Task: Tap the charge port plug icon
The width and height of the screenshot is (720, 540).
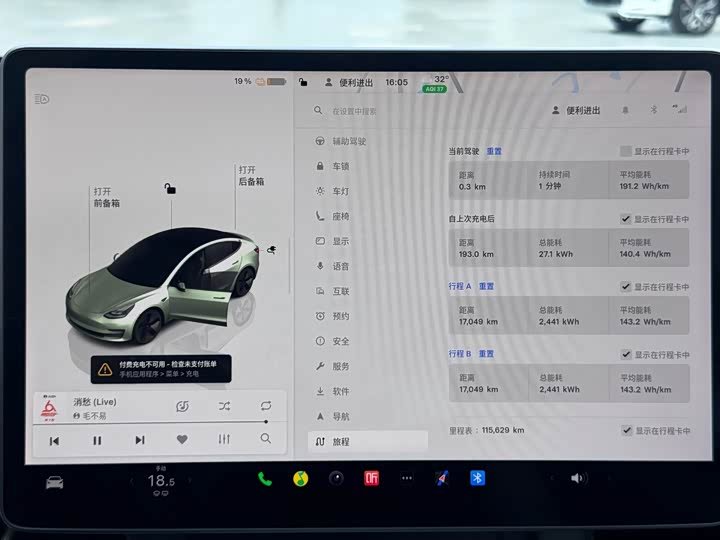Action: (x=272, y=250)
